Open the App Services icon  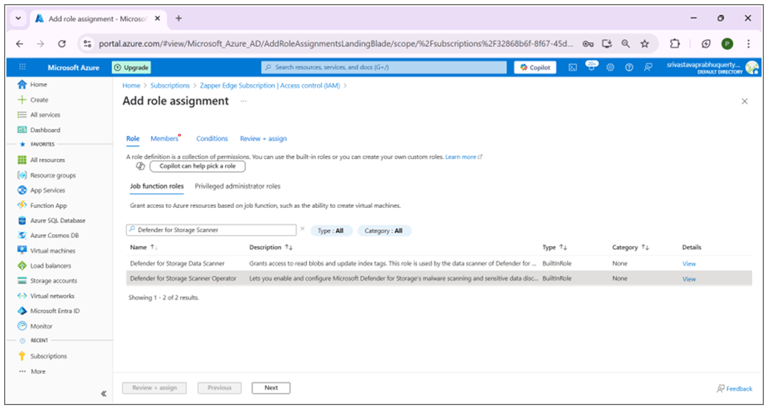point(22,190)
